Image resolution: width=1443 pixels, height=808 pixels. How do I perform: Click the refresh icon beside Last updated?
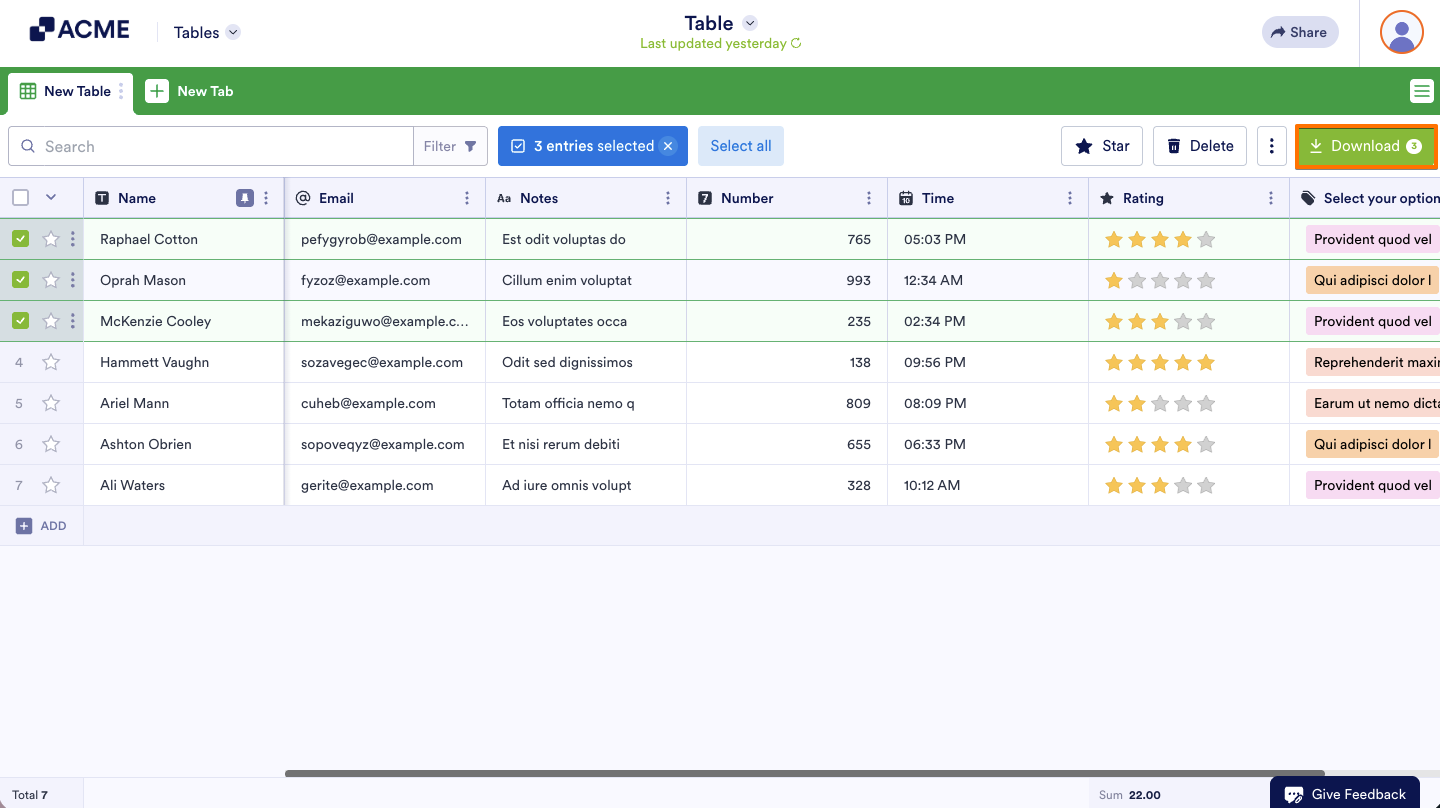coord(796,44)
